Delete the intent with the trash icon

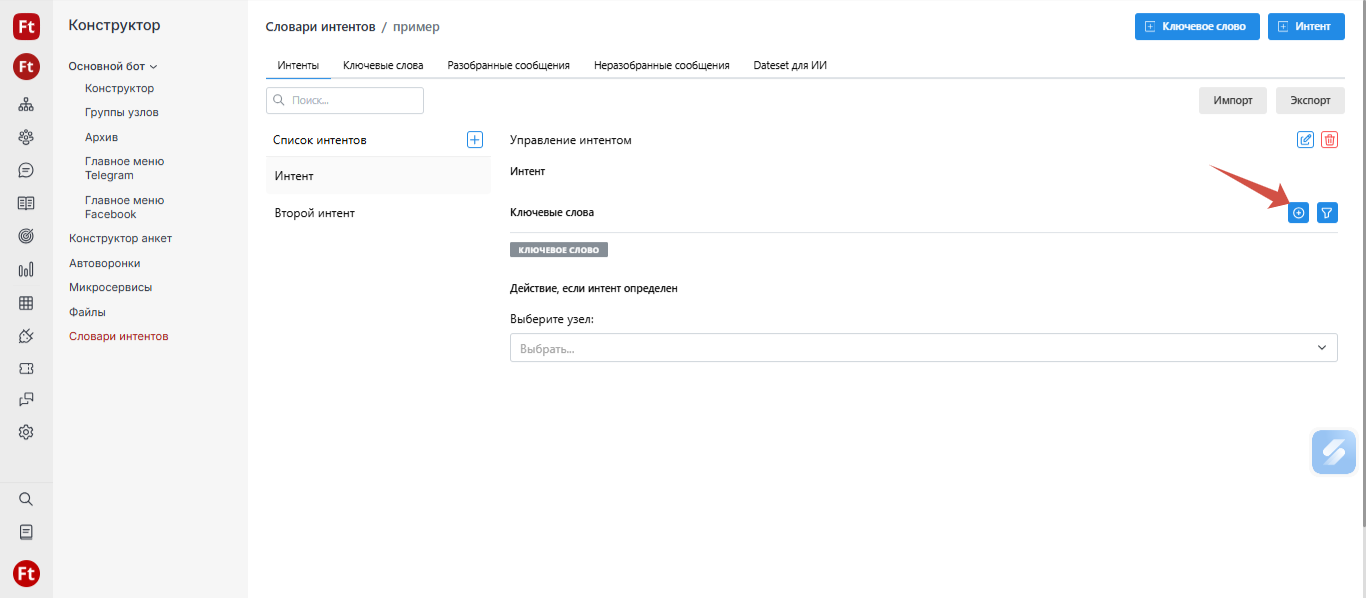(x=1329, y=140)
